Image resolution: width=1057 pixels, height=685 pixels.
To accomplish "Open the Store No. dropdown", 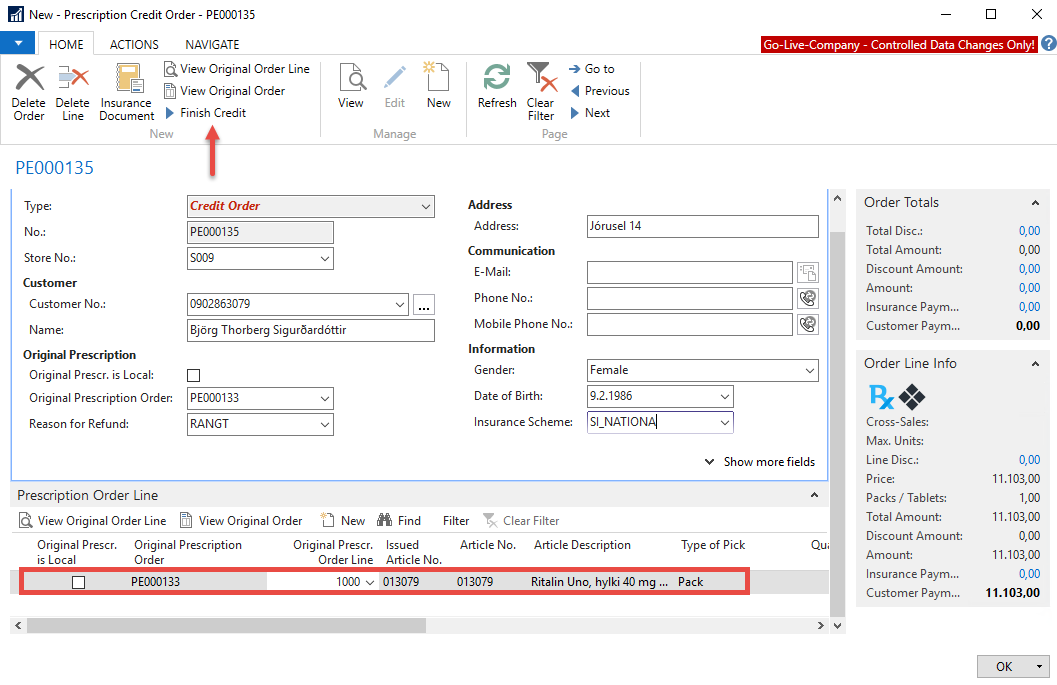I will coord(324,259).
